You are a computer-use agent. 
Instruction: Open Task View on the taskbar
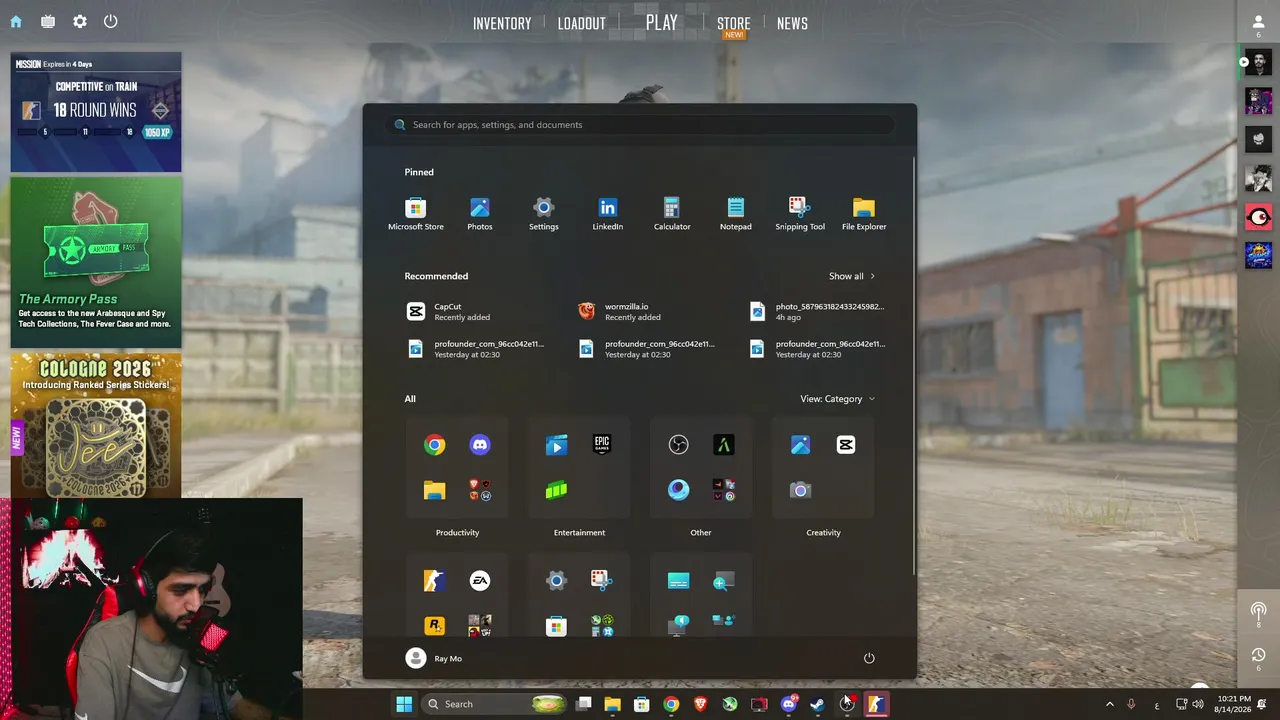click(x=584, y=704)
